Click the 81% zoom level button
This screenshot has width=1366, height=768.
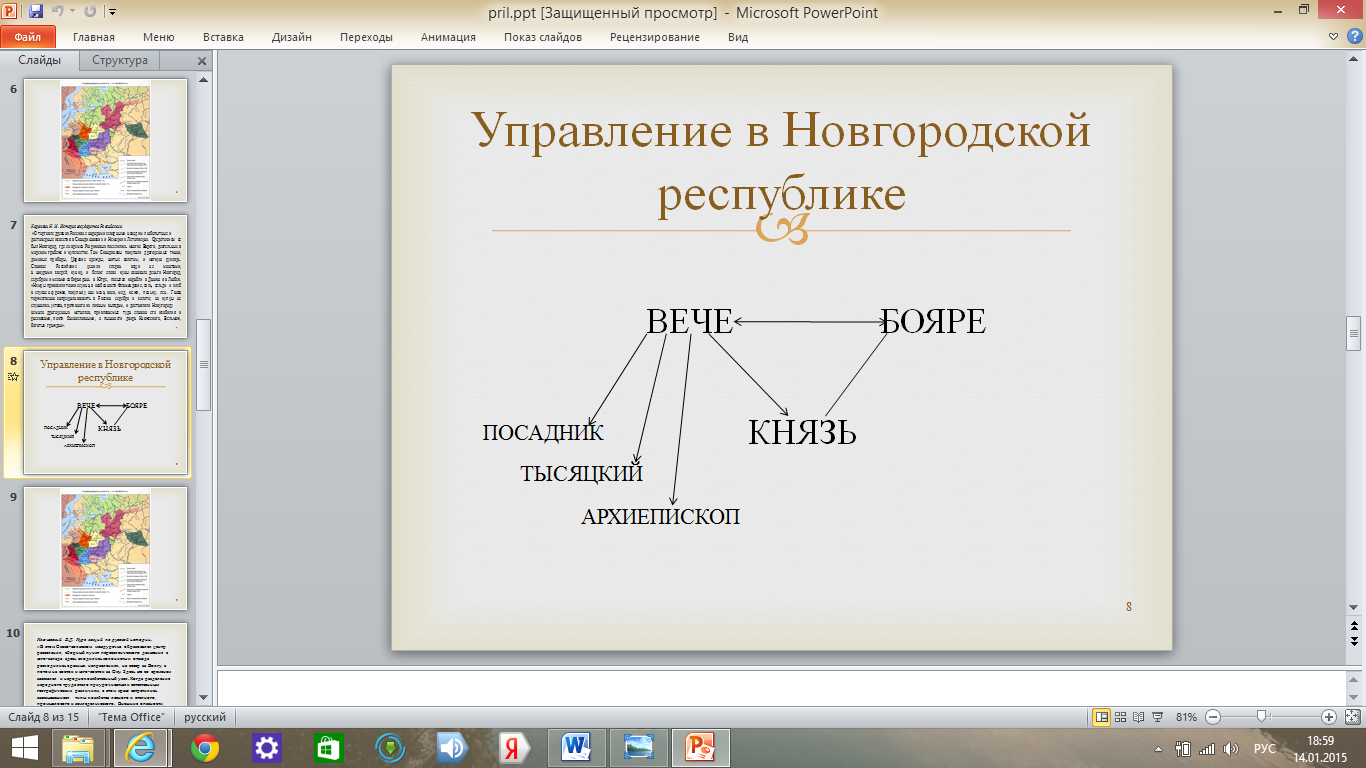(1186, 717)
